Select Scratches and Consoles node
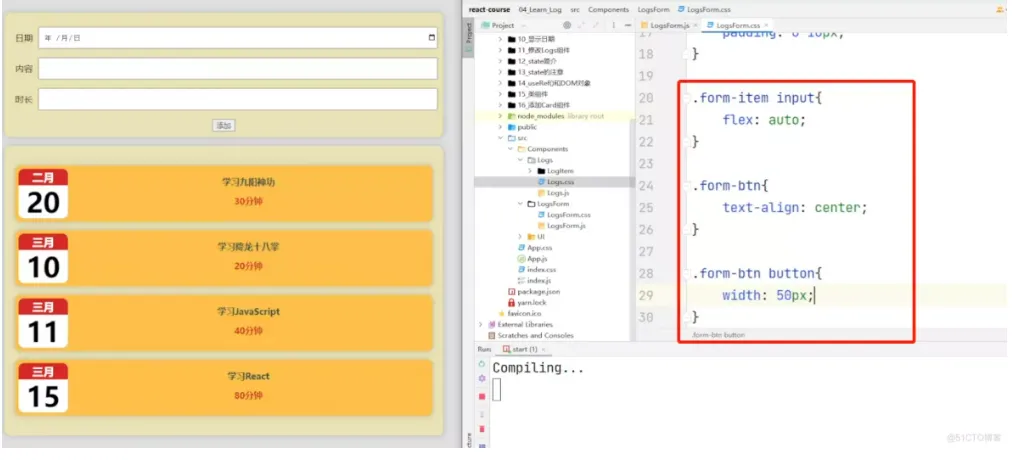Viewport: 1012px width, 460px height. click(x=531, y=335)
